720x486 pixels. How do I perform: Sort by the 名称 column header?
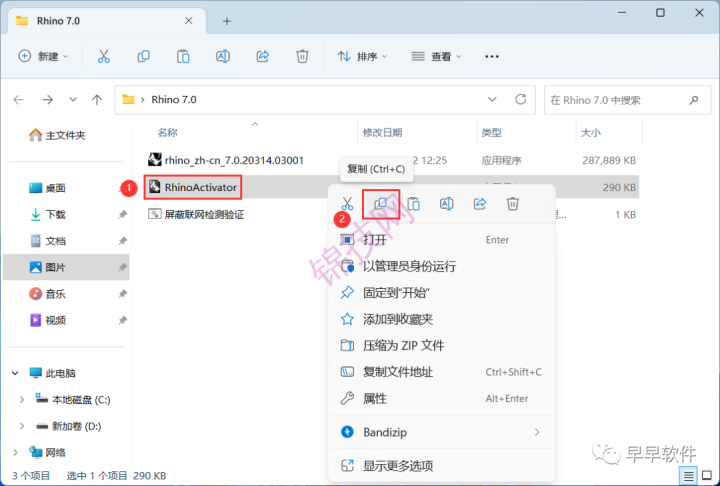pos(167,133)
